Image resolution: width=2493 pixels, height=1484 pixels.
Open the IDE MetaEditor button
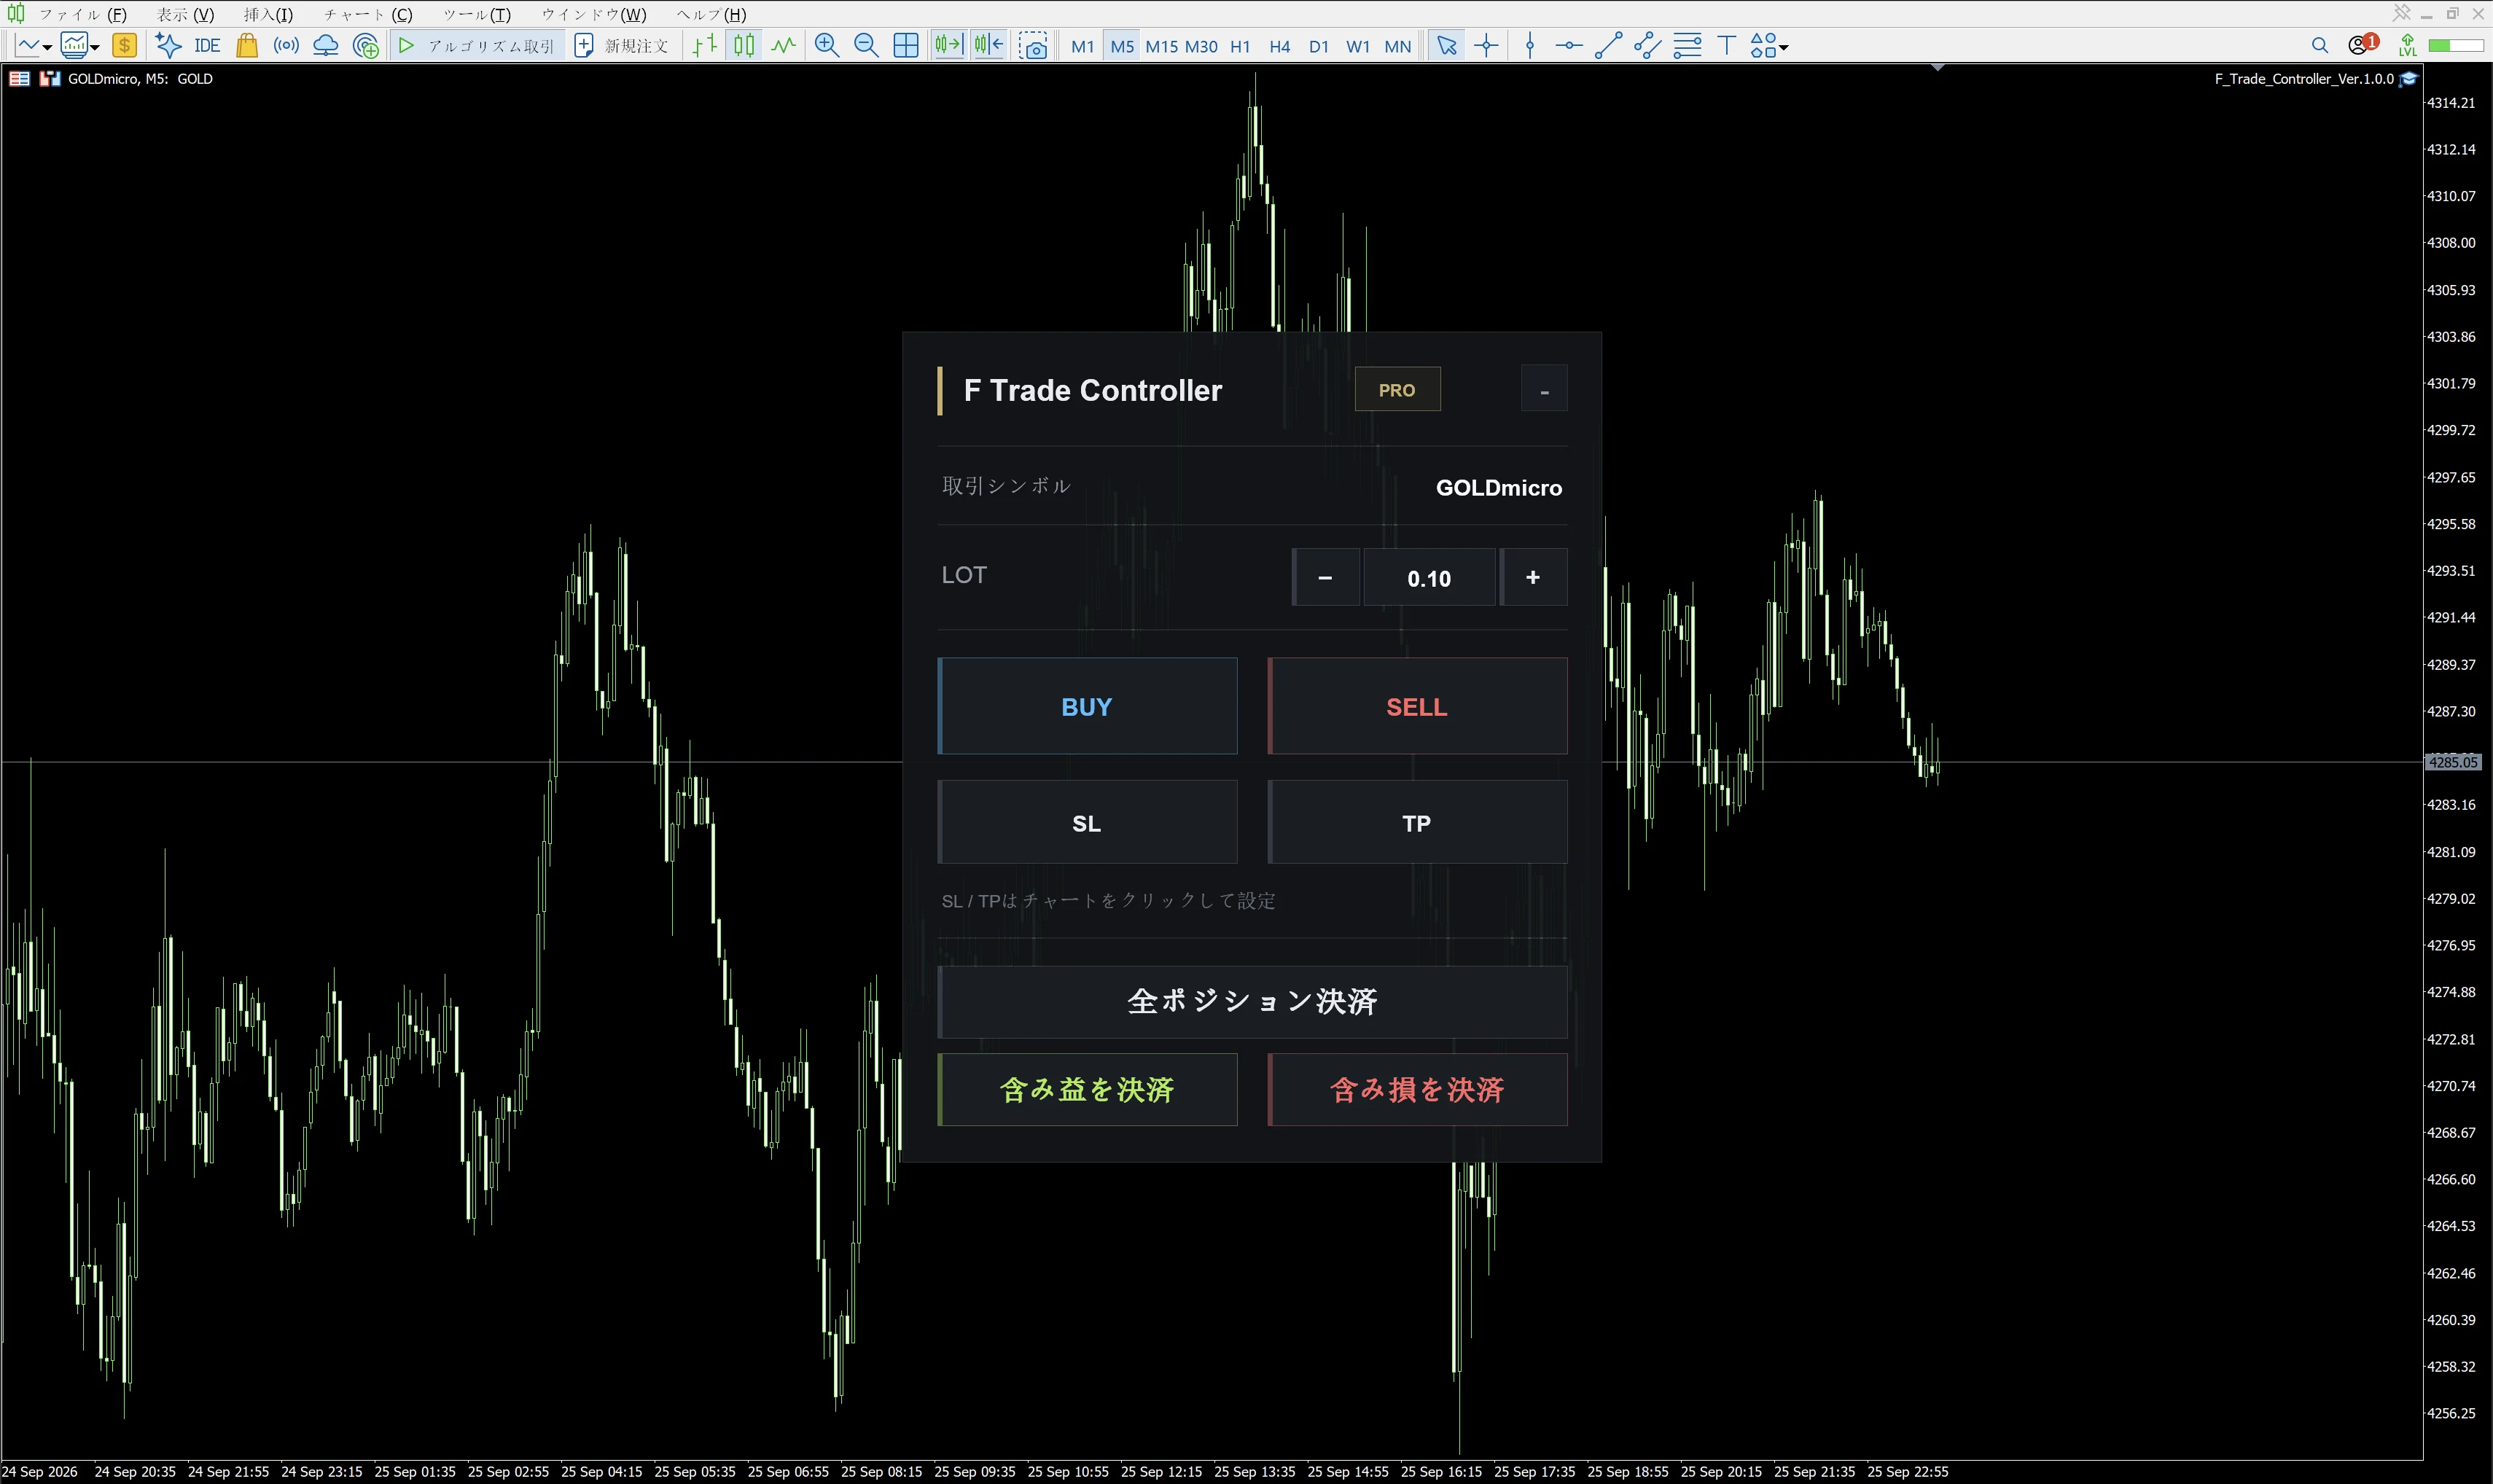click(x=207, y=45)
